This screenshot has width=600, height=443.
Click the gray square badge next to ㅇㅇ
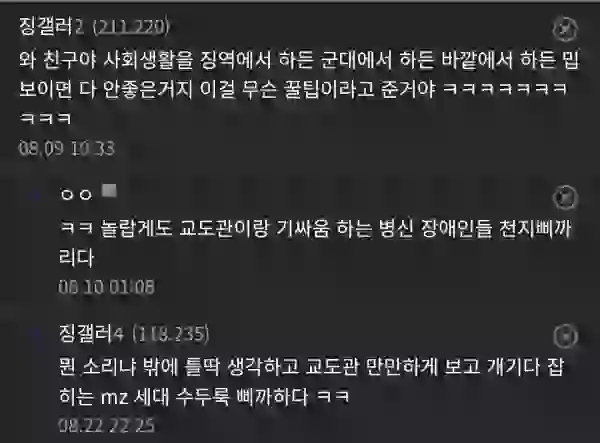click(x=109, y=191)
